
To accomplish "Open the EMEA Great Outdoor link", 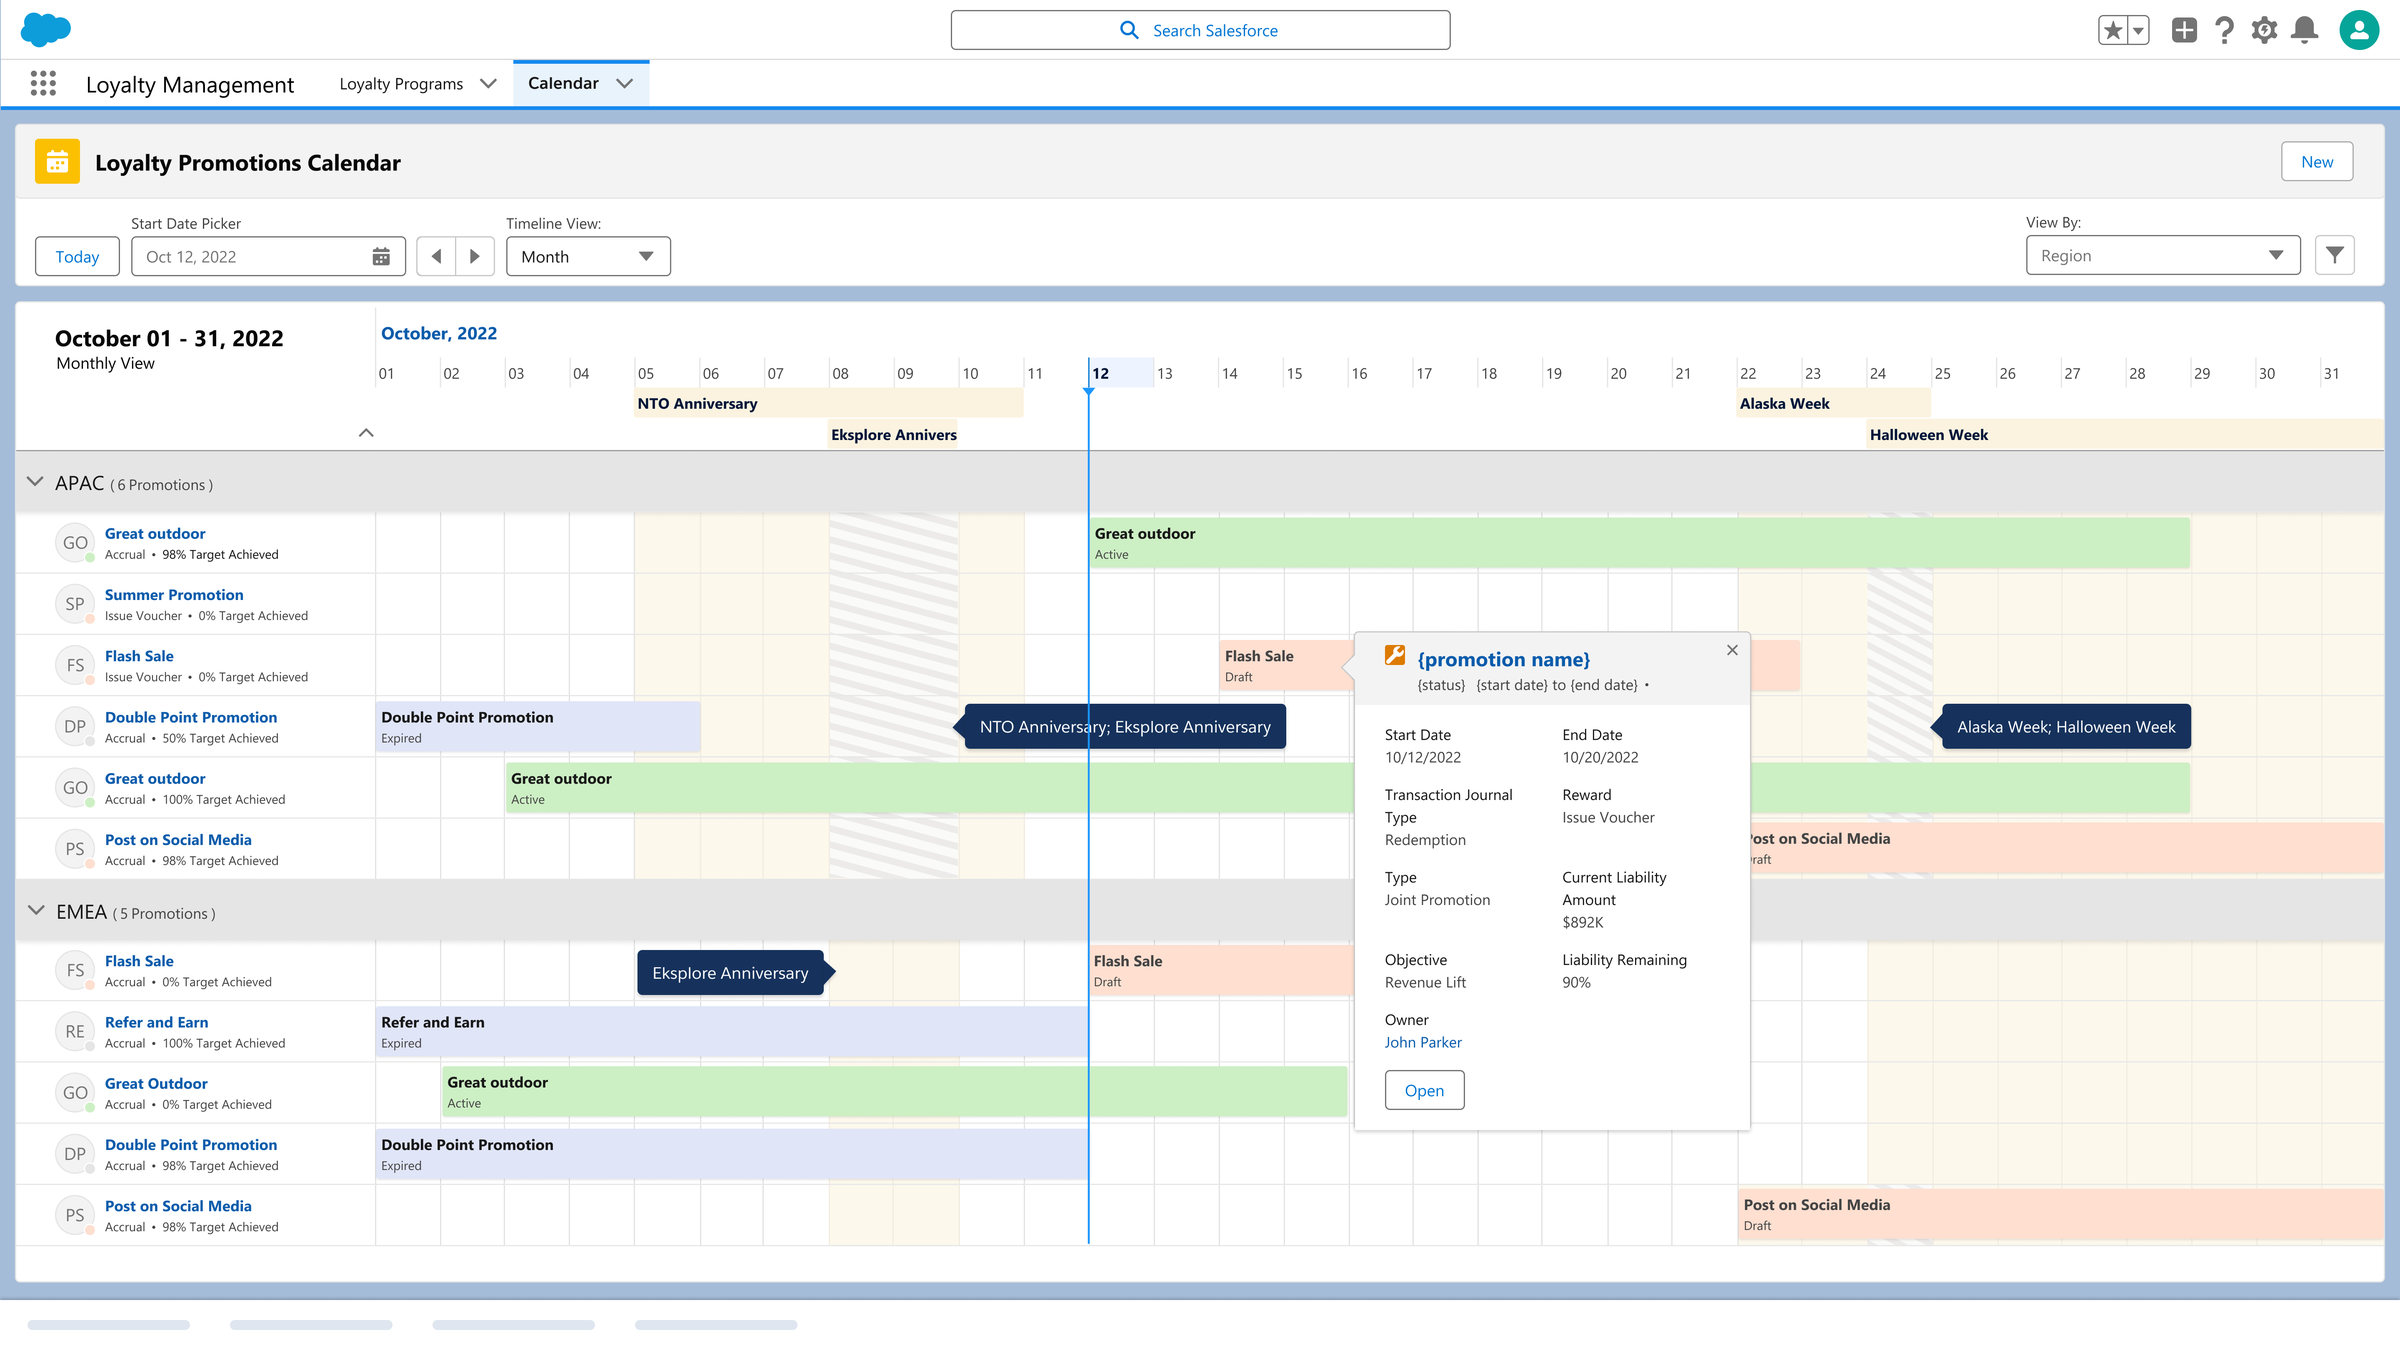I will tap(156, 1082).
